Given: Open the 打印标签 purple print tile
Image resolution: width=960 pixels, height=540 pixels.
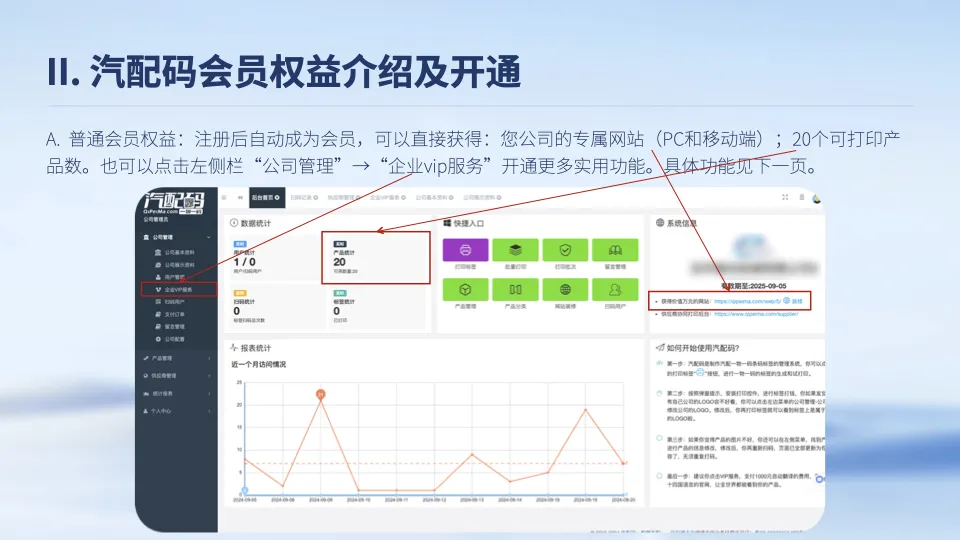Looking at the screenshot, I should pyautogui.click(x=465, y=250).
